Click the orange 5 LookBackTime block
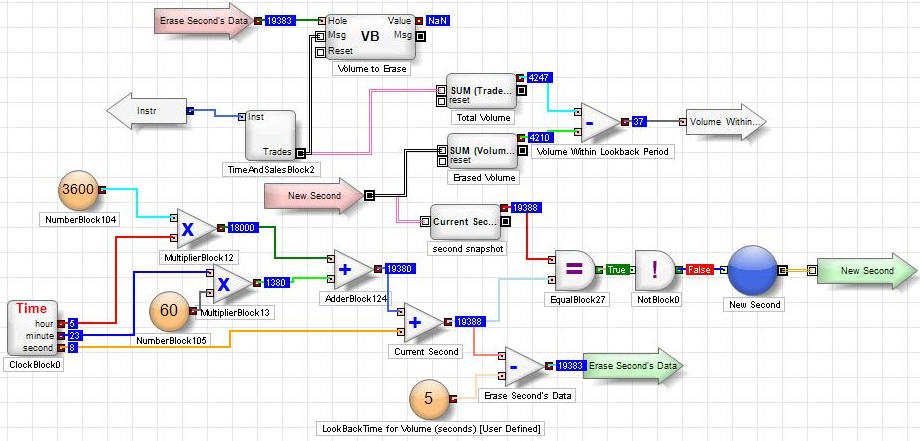The image size is (920, 441). pyautogui.click(x=430, y=398)
